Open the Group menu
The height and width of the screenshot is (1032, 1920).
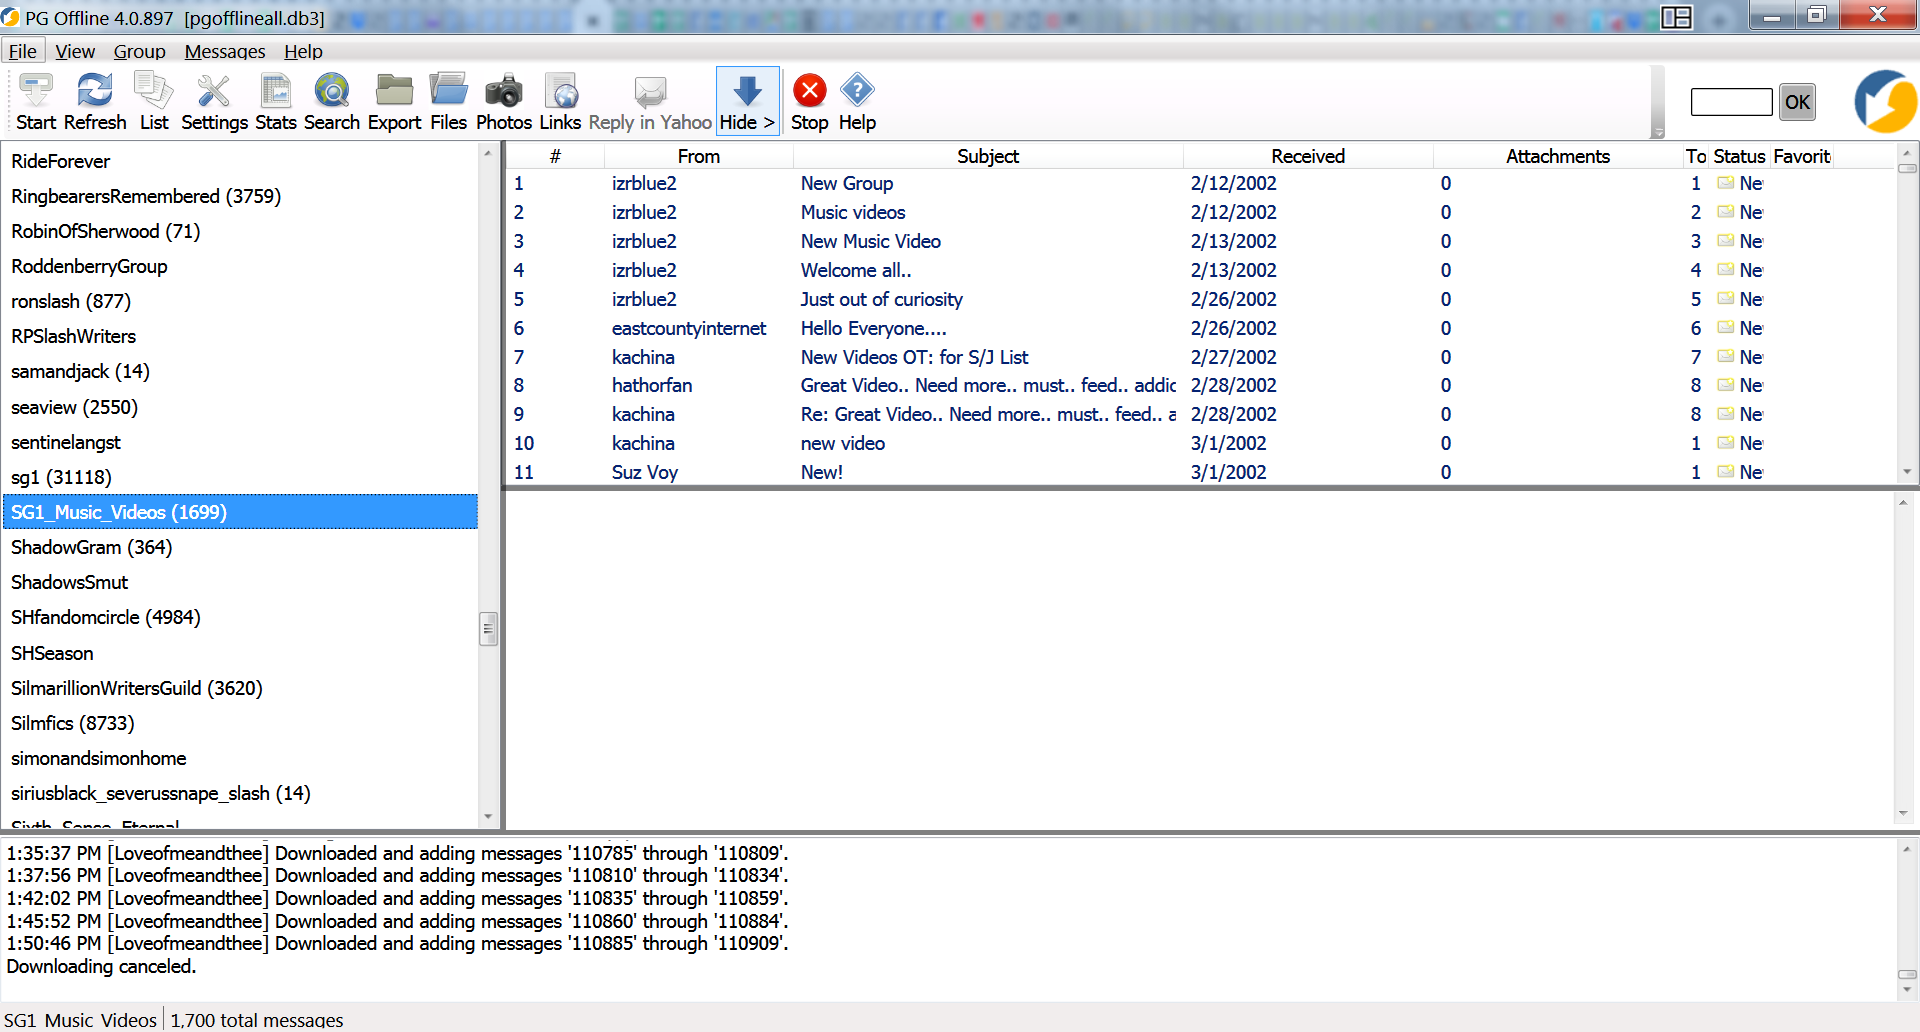coord(139,51)
